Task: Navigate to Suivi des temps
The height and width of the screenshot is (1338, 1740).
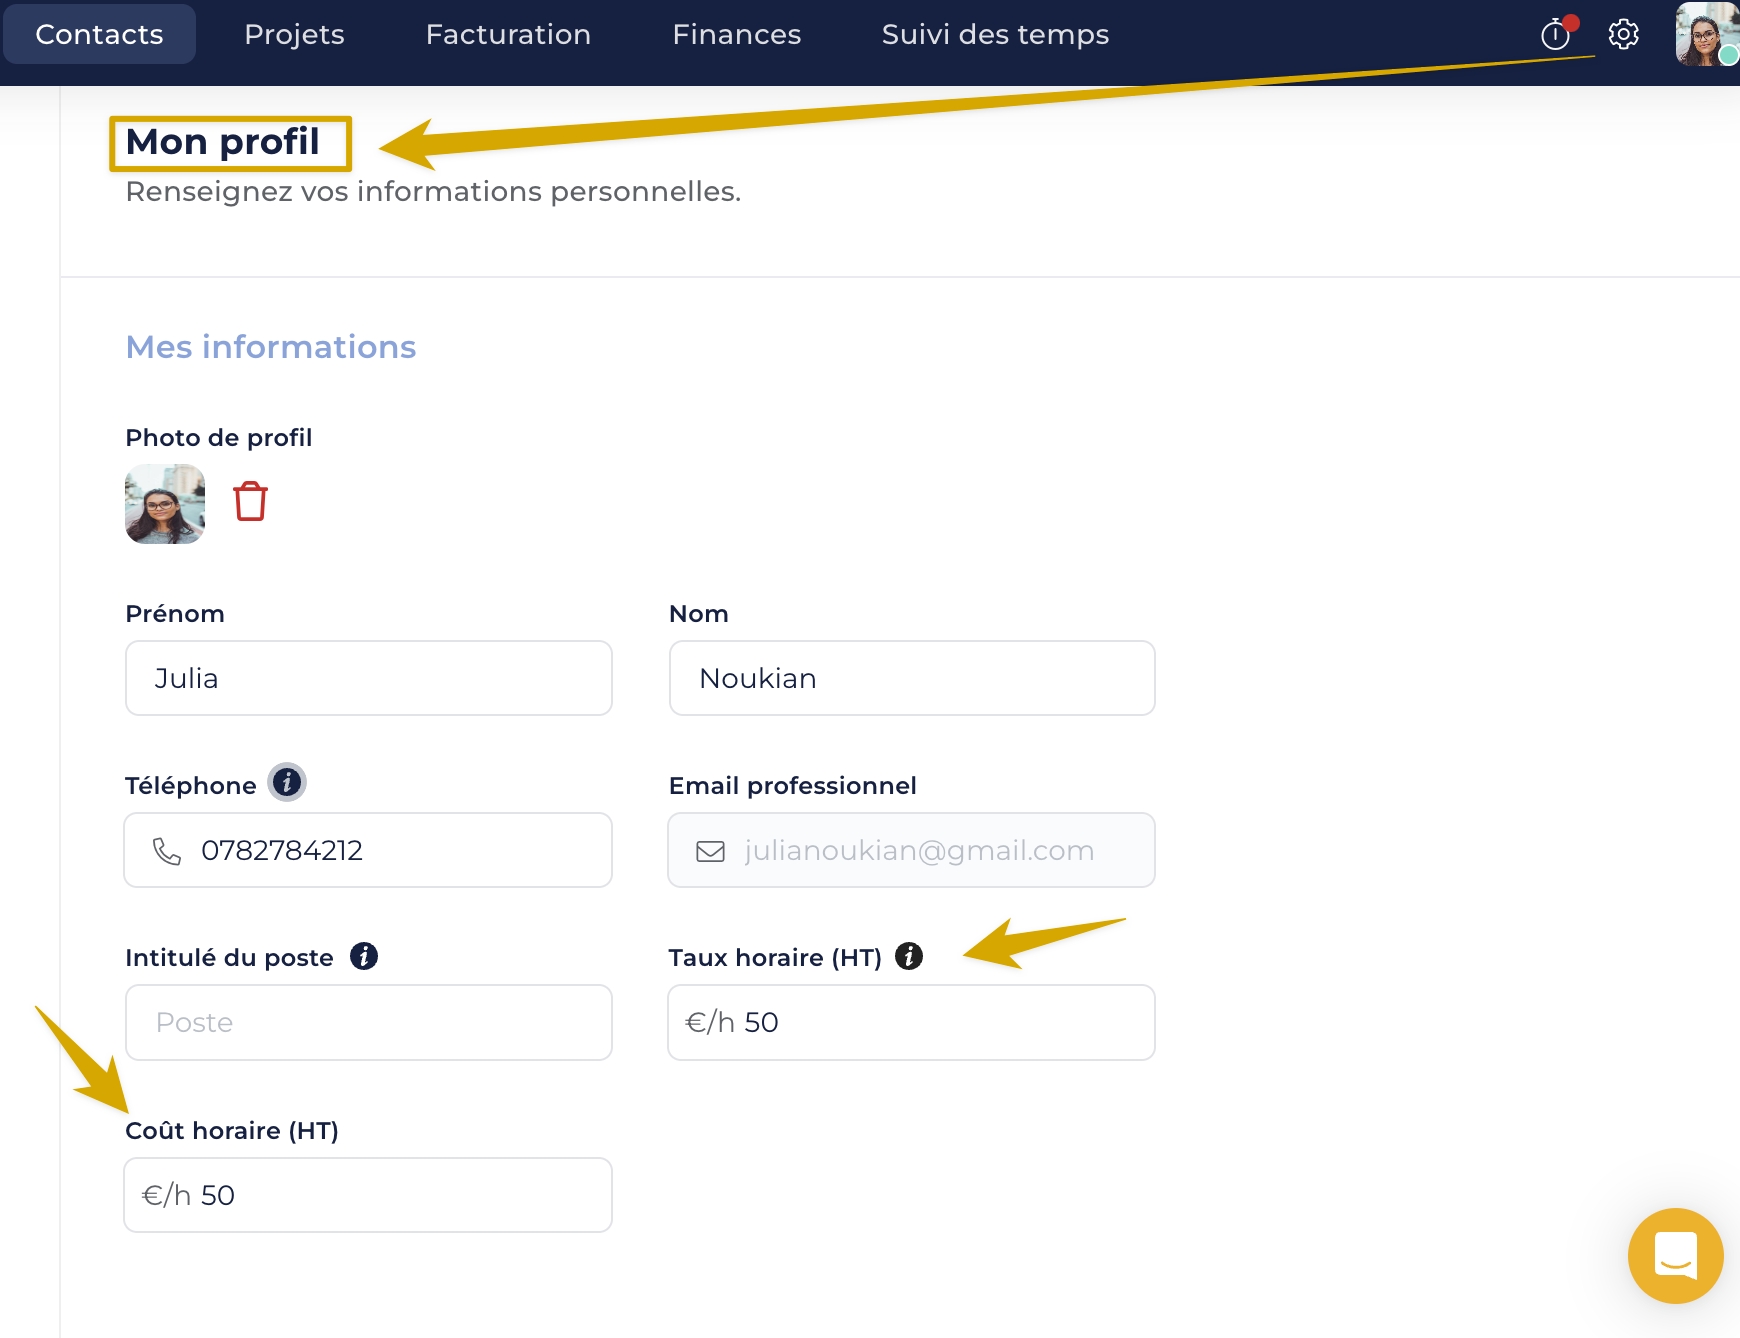Action: (995, 35)
